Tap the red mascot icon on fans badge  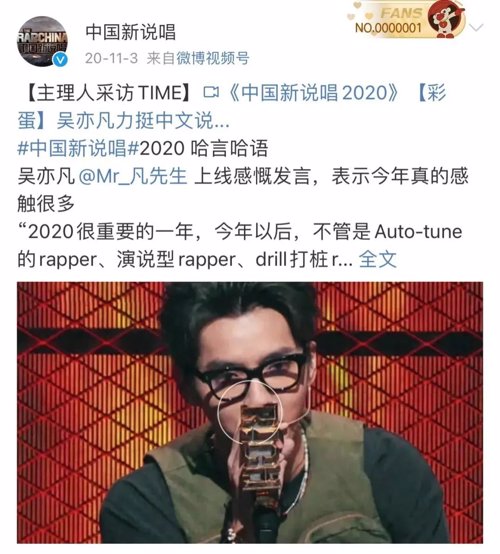click(x=446, y=19)
